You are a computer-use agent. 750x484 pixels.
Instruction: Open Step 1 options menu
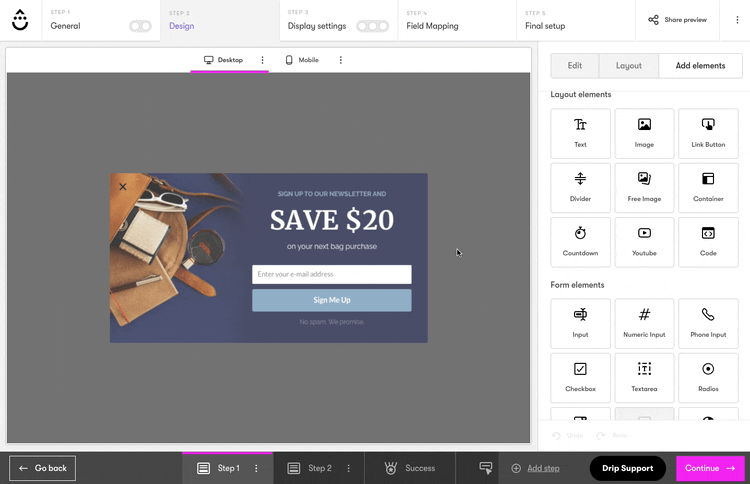(x=256, y=468)
